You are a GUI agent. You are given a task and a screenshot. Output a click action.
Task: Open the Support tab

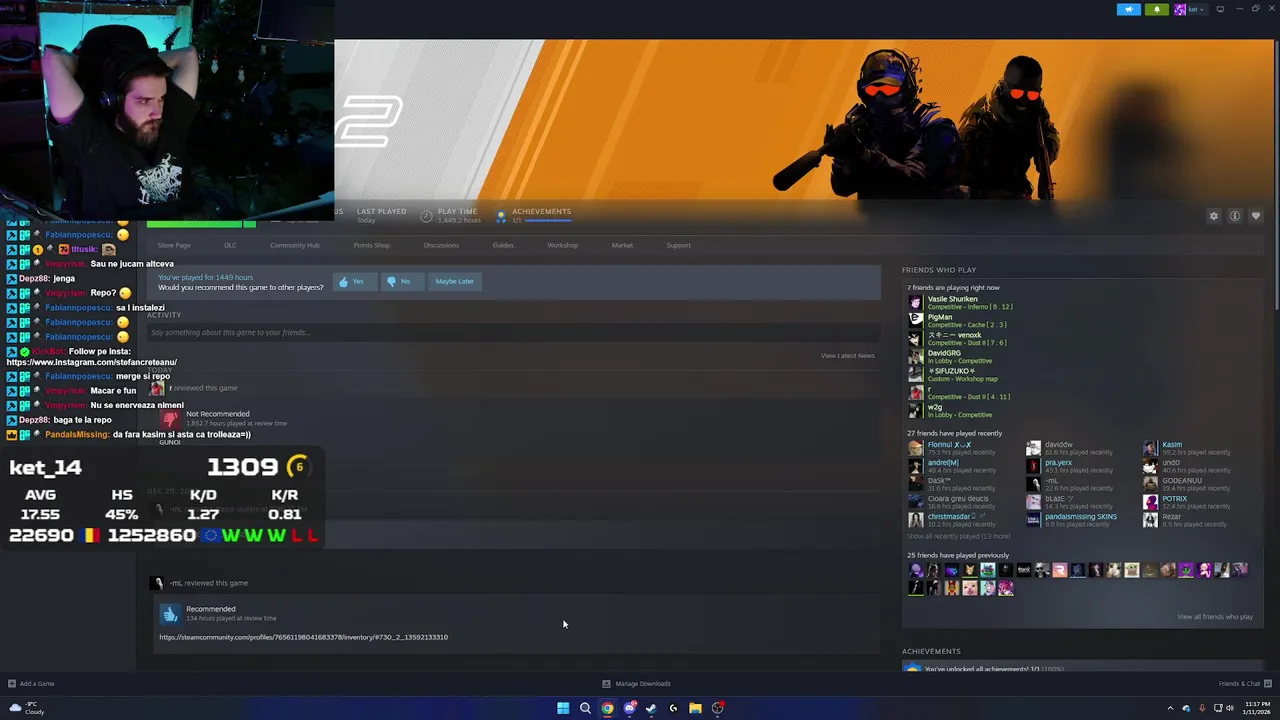[x=678, y=245]
